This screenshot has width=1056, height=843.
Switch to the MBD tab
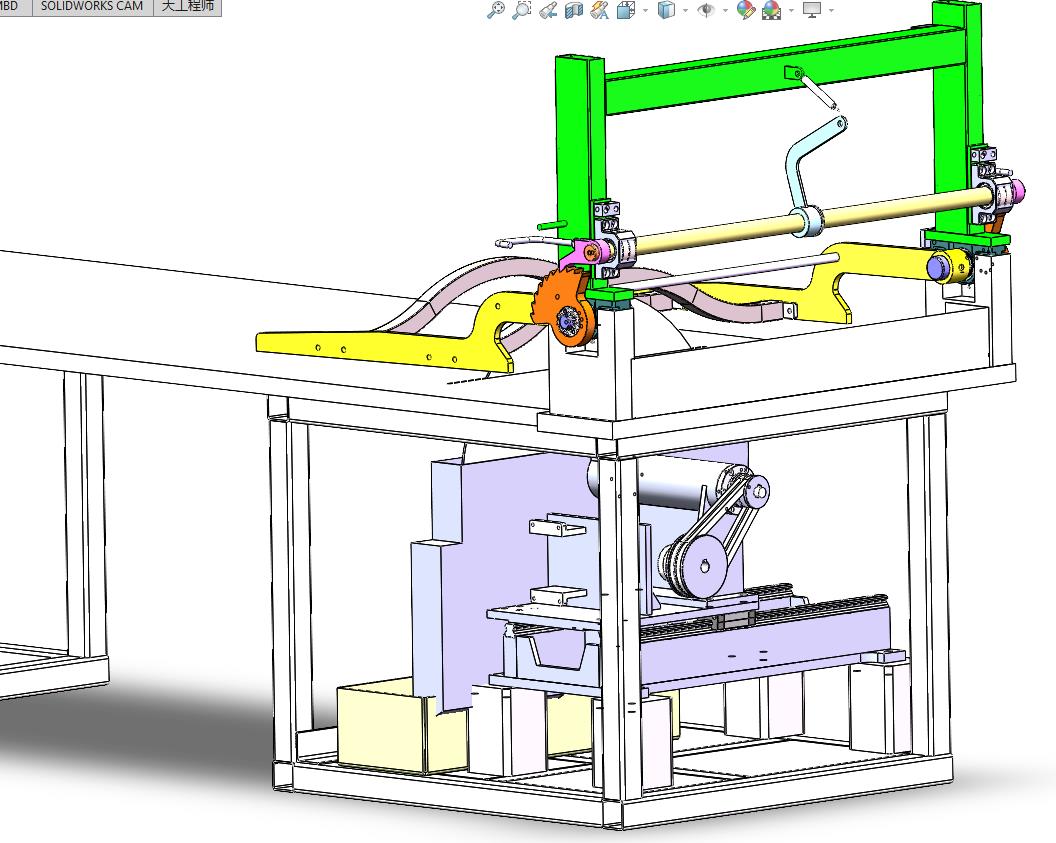click(x=11, y=7)
